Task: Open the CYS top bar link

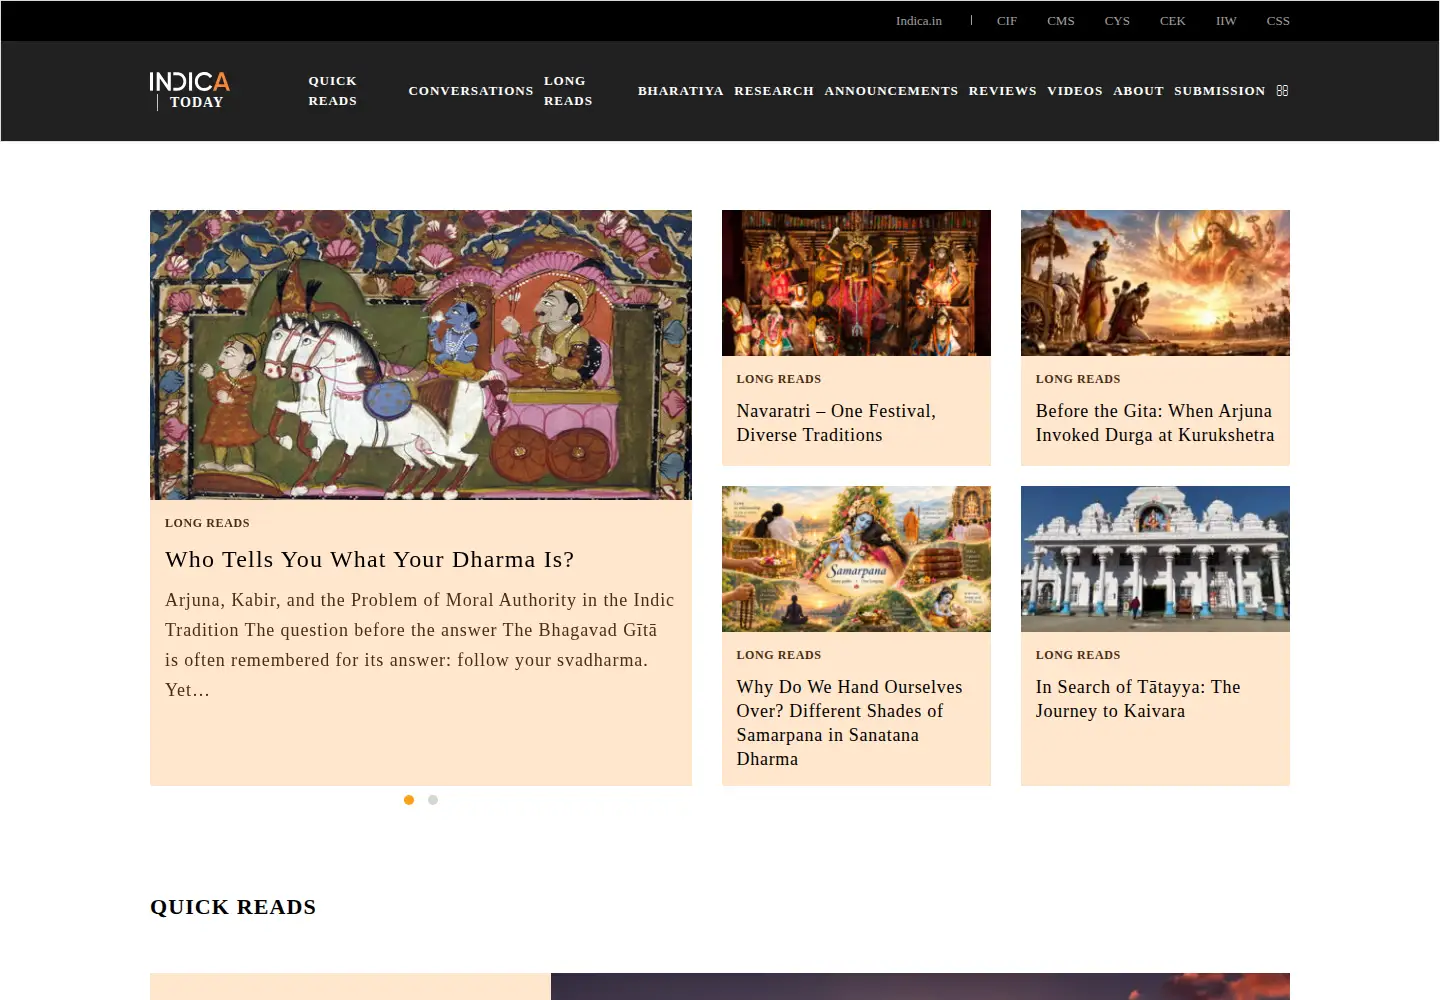Action: [x=1117, y=21]
